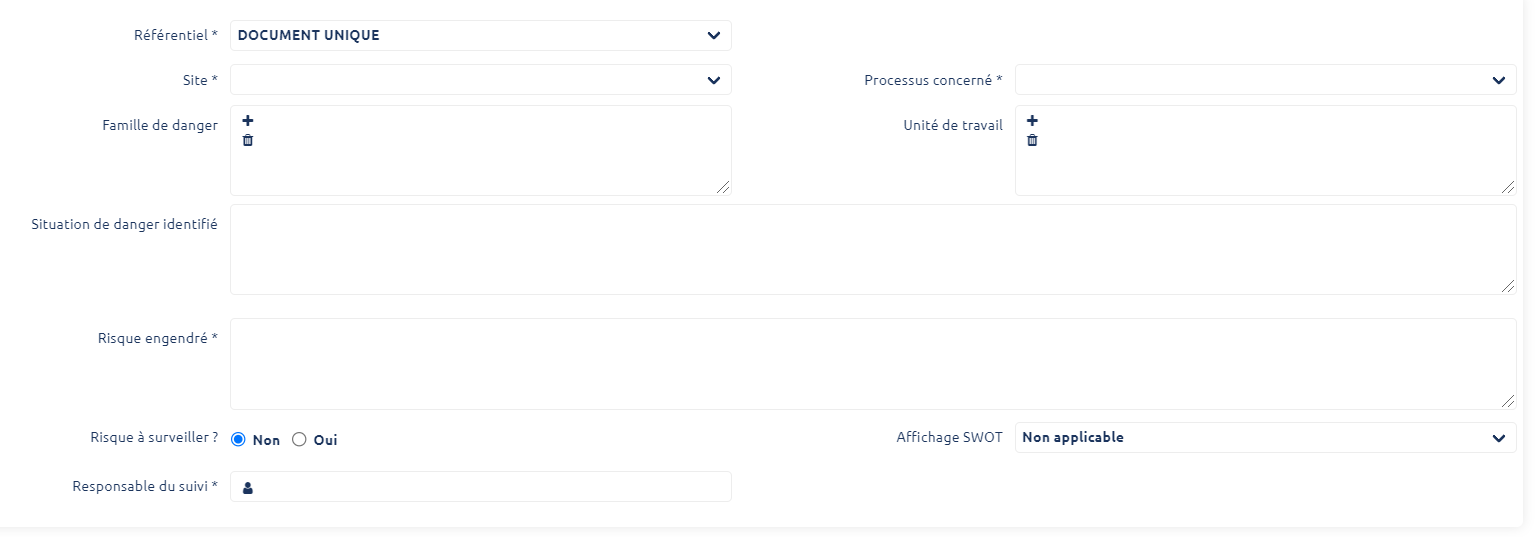The height and width of the screenshot is (537, 1536).
Task: Select Non for Risque à surveiller
Action: (238, 440)
